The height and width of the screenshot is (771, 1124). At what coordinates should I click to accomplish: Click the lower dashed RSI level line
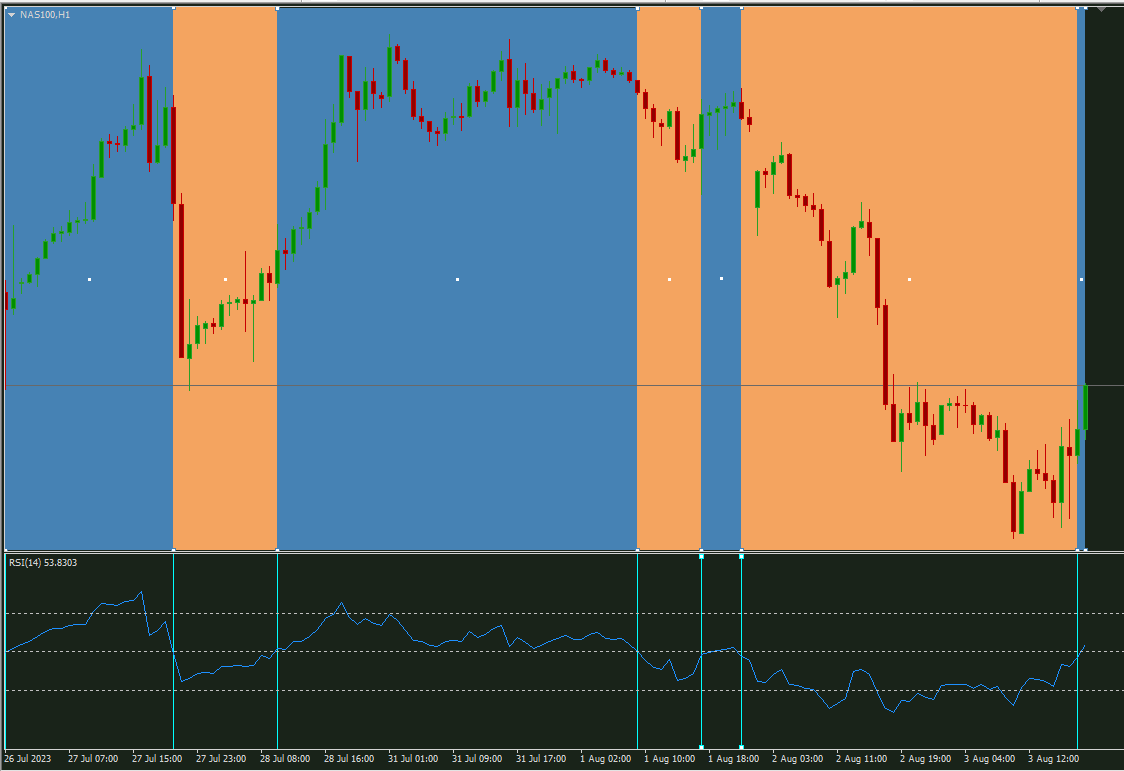(545, 691)
